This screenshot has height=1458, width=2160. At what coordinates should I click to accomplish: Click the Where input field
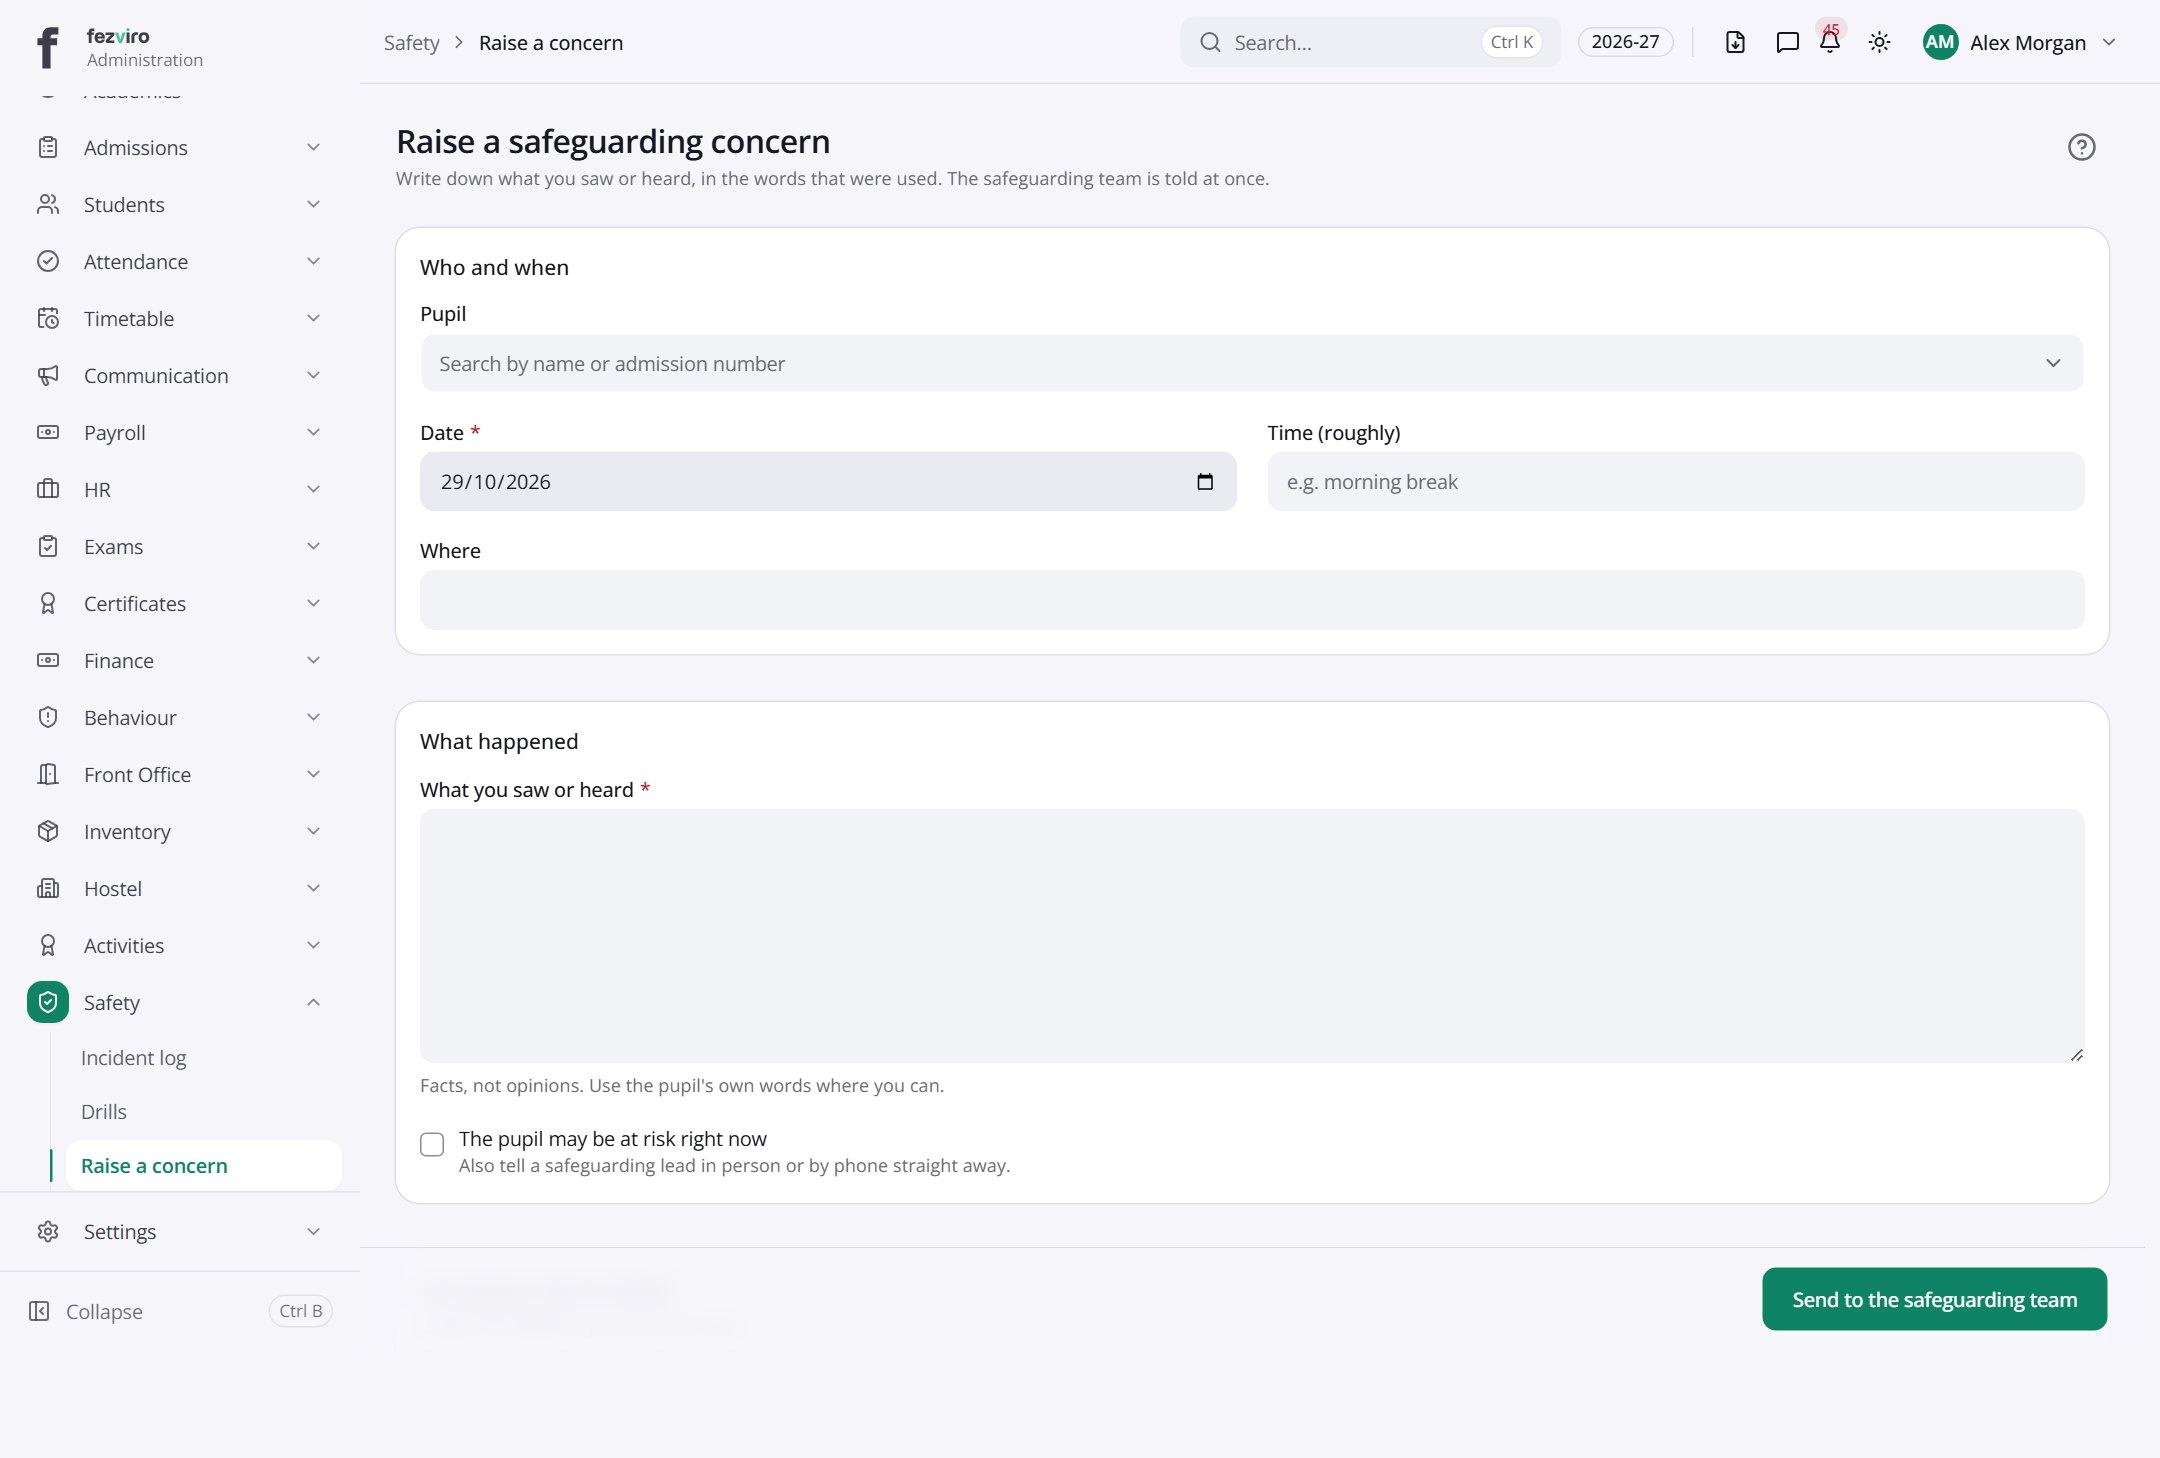tap(1251, 599)
